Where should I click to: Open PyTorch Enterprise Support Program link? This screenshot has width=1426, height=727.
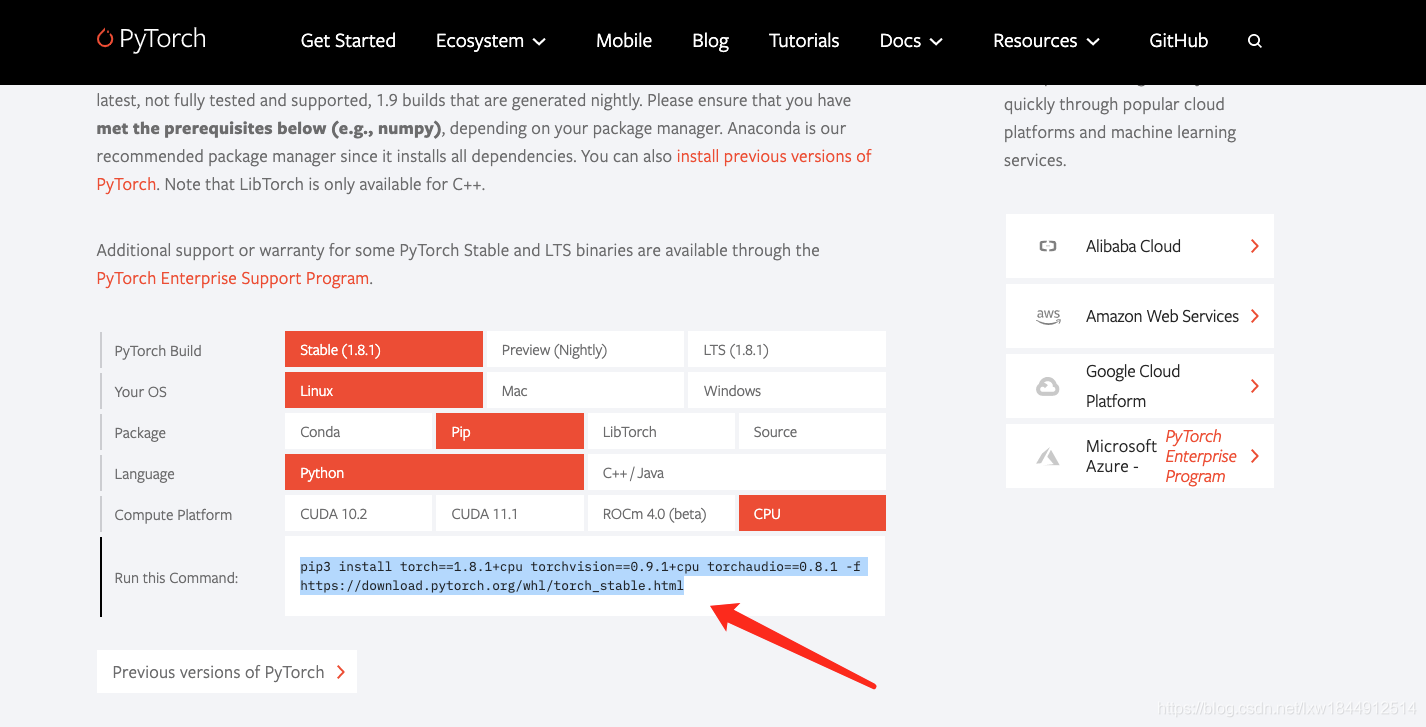click(233, 278)
